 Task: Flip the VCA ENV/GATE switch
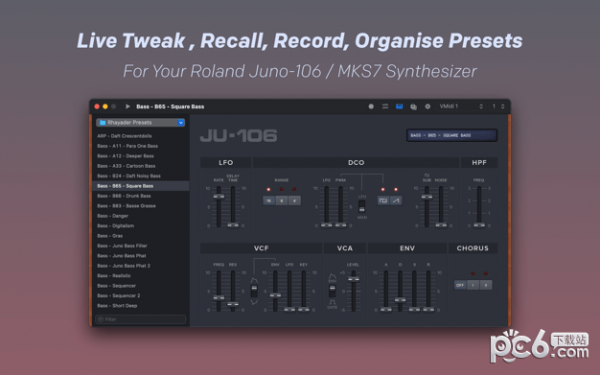pyautogui.click(x=332, y=291)
